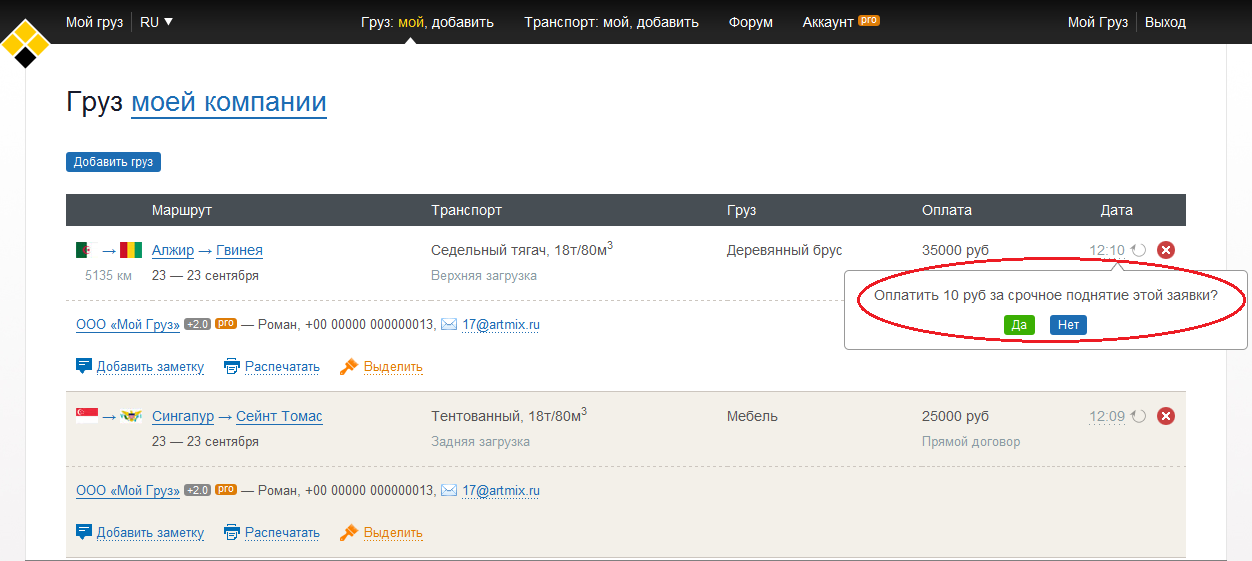The image size is (1252, 561).
Task: Click the note icon in first listing
Action: (x=84, y=367)
